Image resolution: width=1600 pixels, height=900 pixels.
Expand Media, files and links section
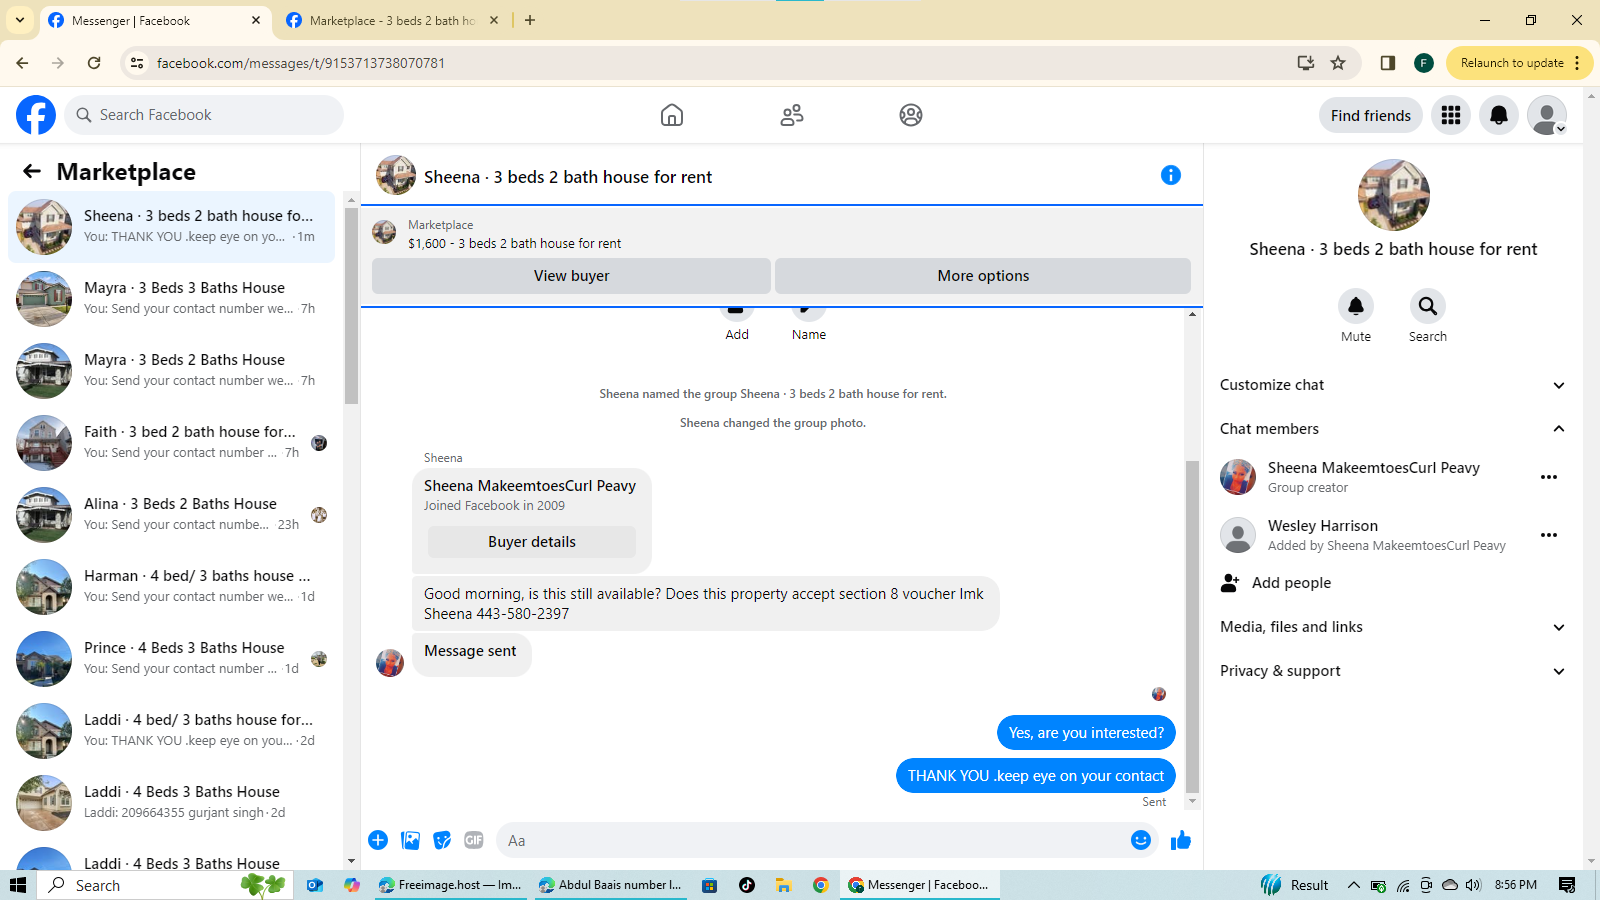pyautogui.click(x=1392, y=627)
